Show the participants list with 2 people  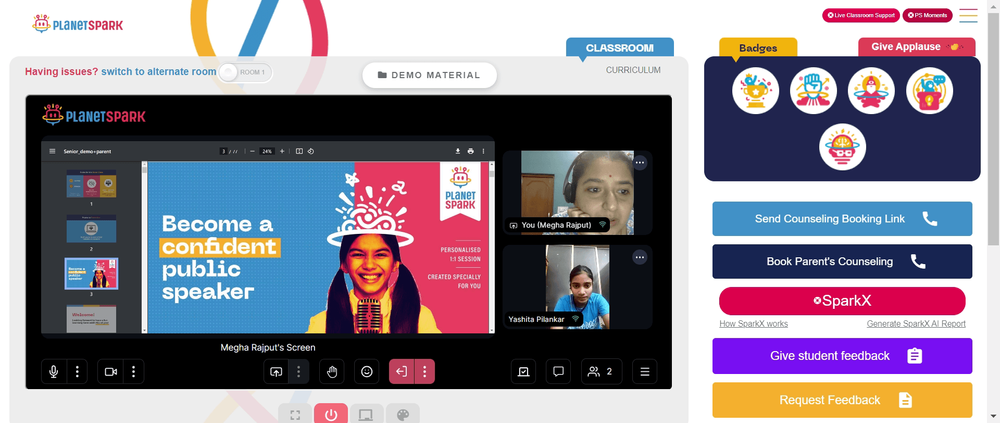[x=601, y=371]
